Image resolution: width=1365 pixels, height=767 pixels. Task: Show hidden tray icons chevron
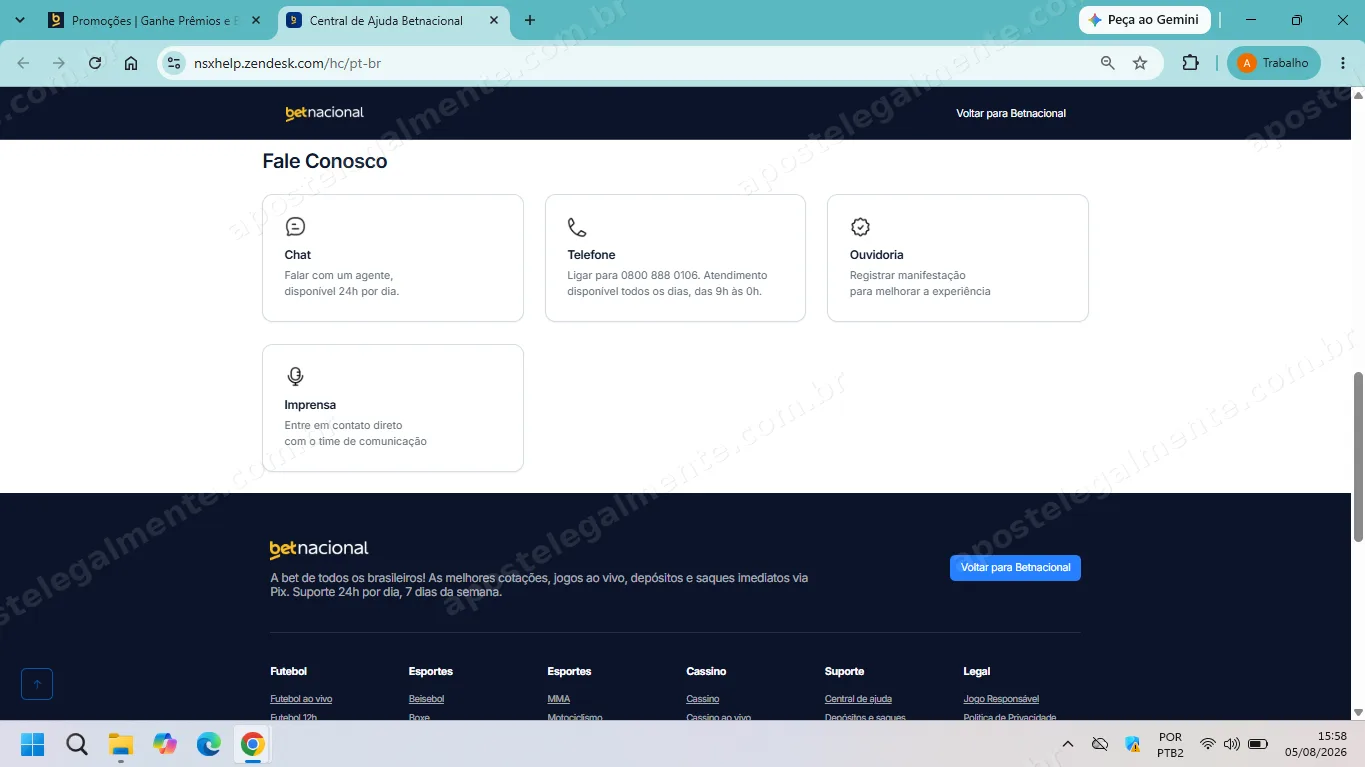pos(1068,744)
